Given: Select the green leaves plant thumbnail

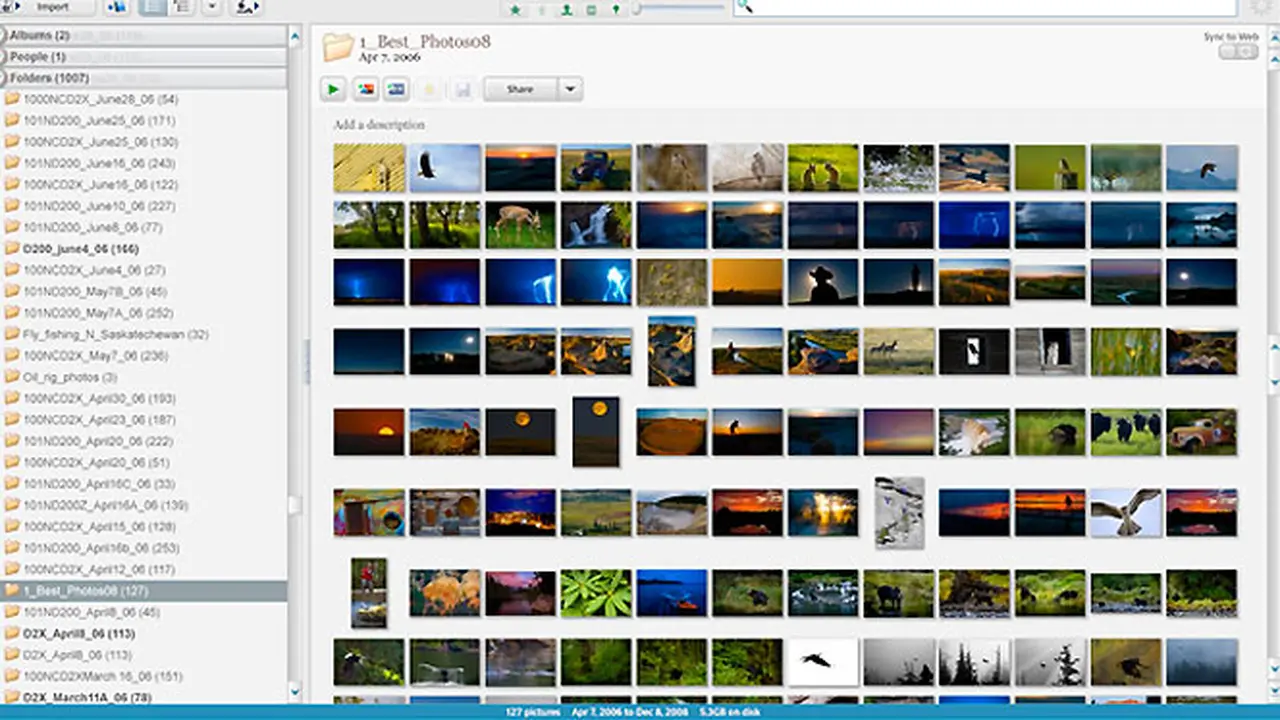Looking at the screenshot, I should 596,593.
